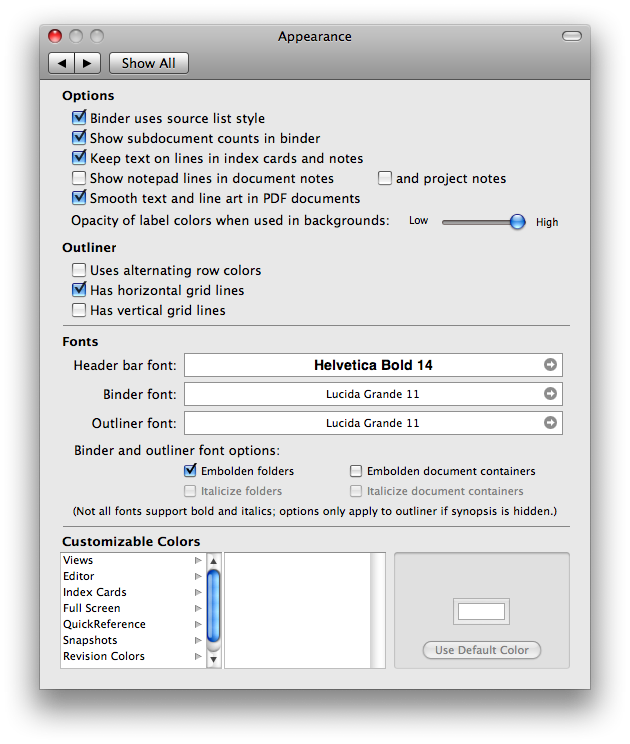Click the label color opacity slider knob
Screen dimensions: 630x744
[x=517, y=222]
